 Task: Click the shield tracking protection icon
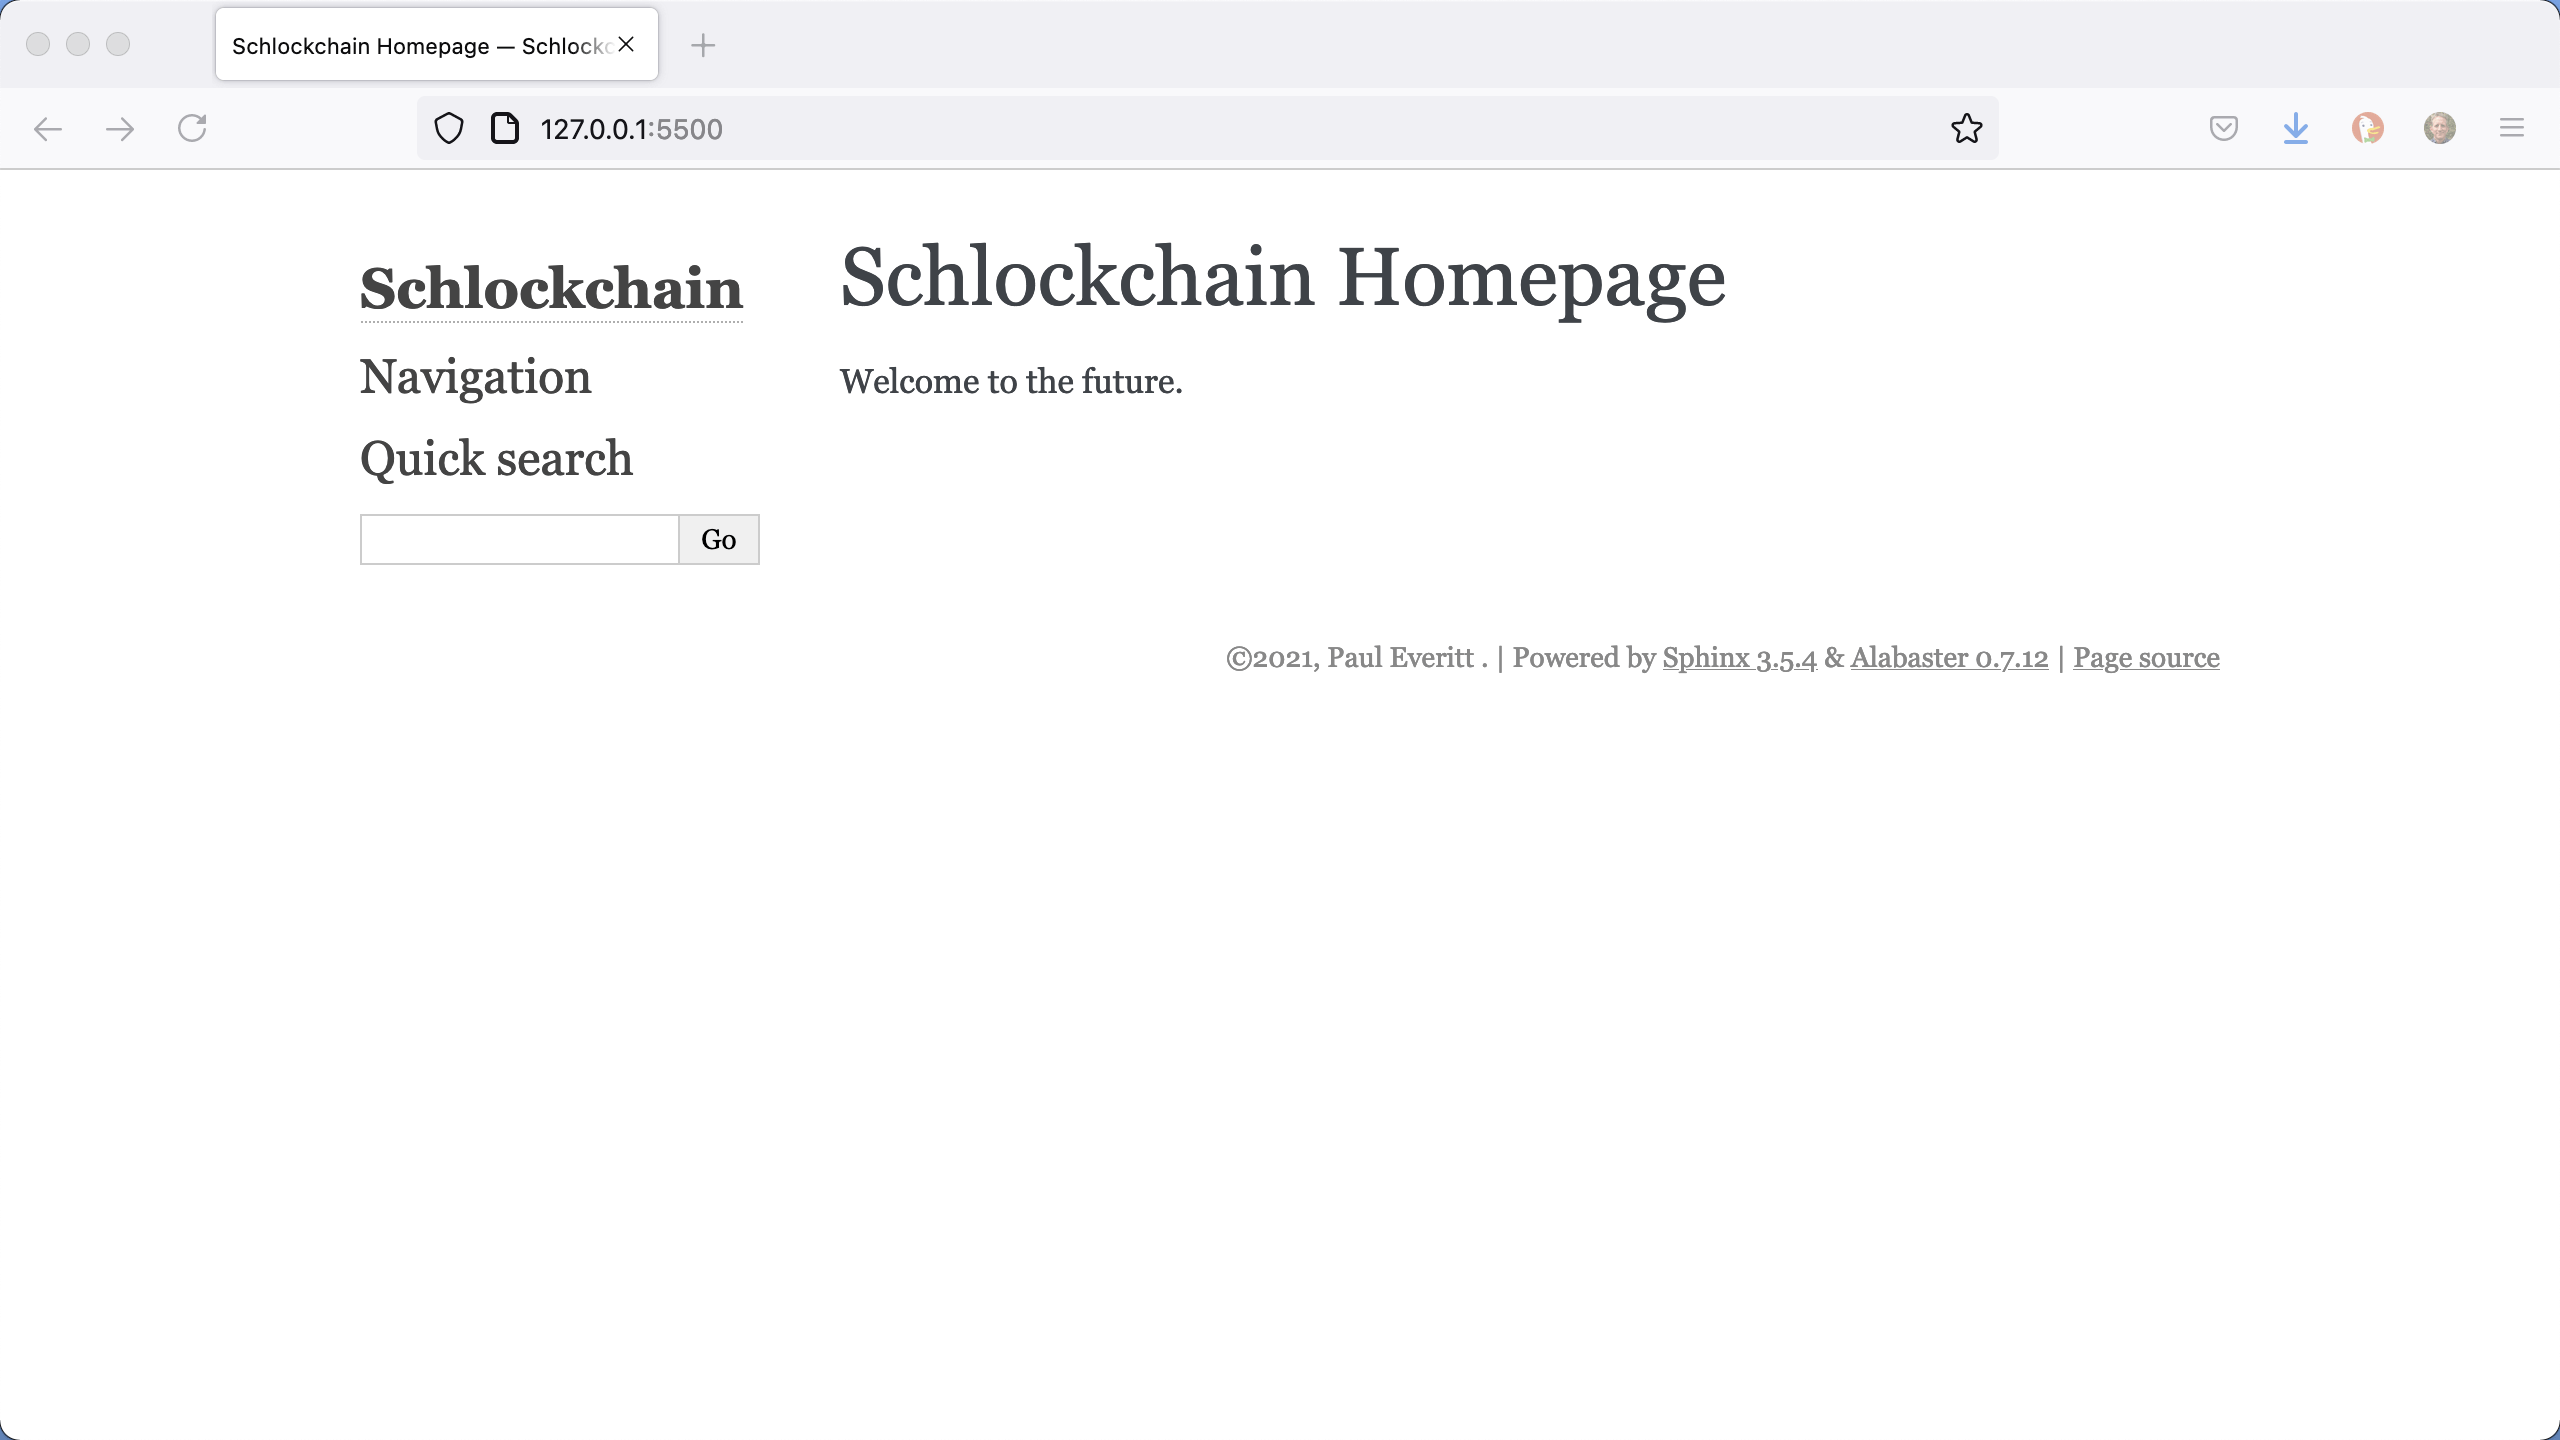[447, 128]
